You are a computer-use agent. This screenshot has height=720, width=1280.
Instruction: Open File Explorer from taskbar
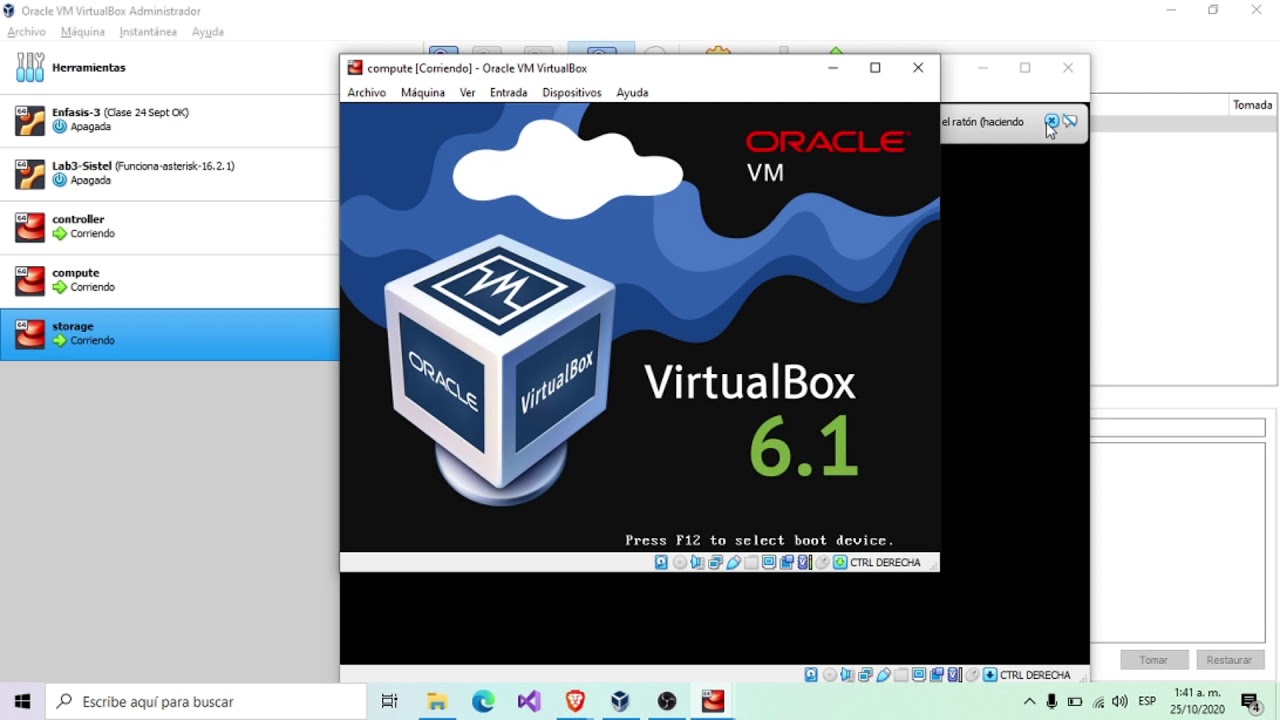(x=437, y=701)
